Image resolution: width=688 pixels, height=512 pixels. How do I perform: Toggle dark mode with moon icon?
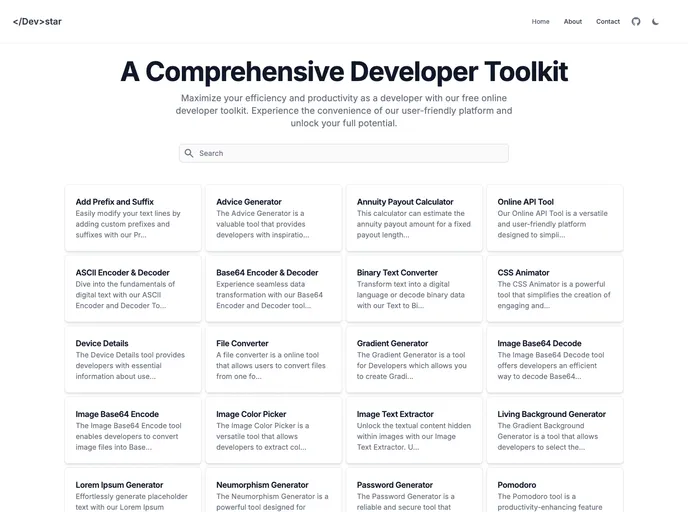click(x=656, y=21)
